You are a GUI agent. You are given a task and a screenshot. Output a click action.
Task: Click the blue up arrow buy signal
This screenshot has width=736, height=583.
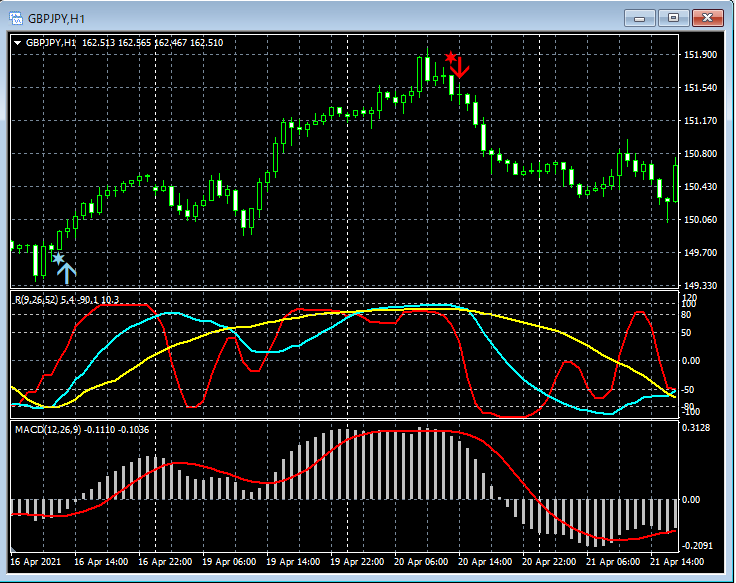tap(67, 274)
